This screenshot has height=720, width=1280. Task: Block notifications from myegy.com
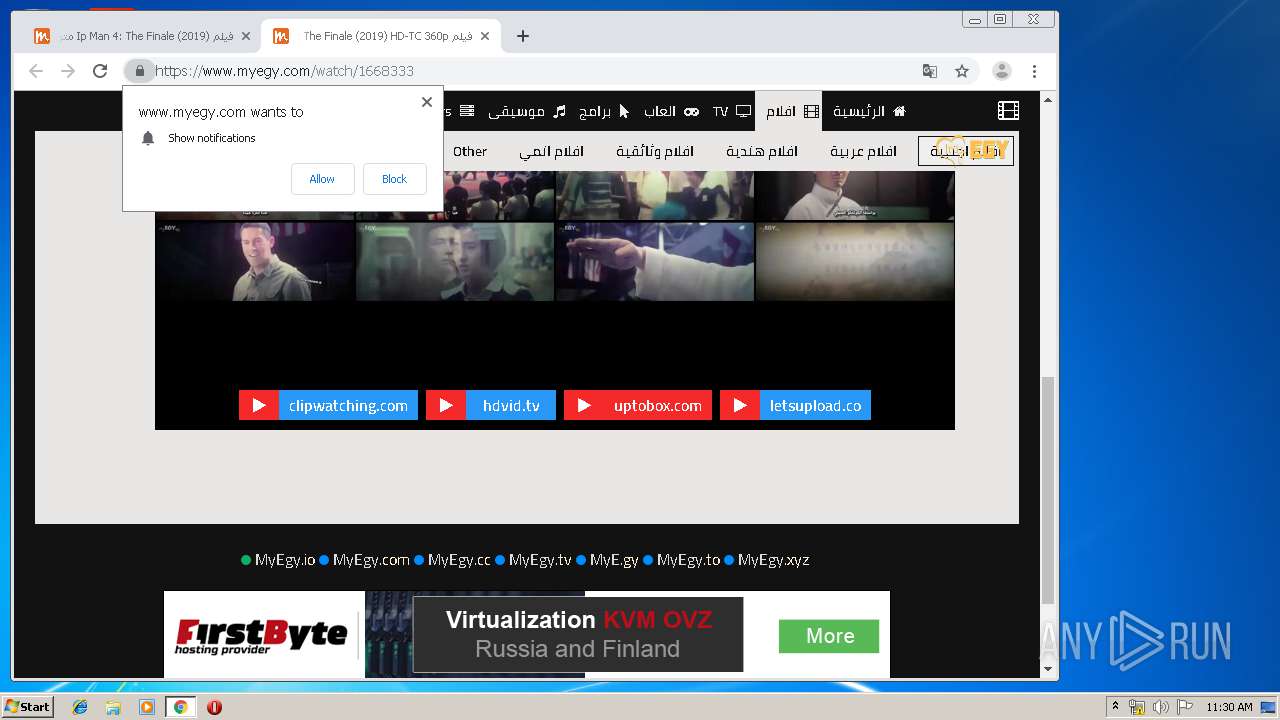coord(395,179)
